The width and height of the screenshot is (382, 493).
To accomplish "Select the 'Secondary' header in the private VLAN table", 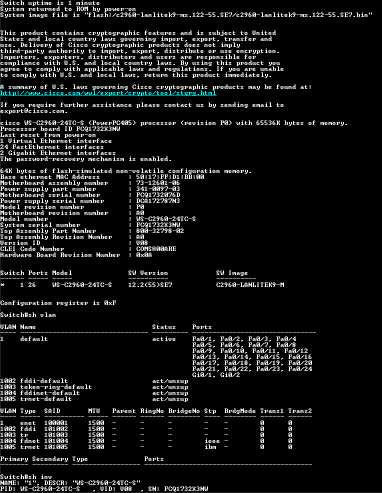I will click(x=50, y=459).
